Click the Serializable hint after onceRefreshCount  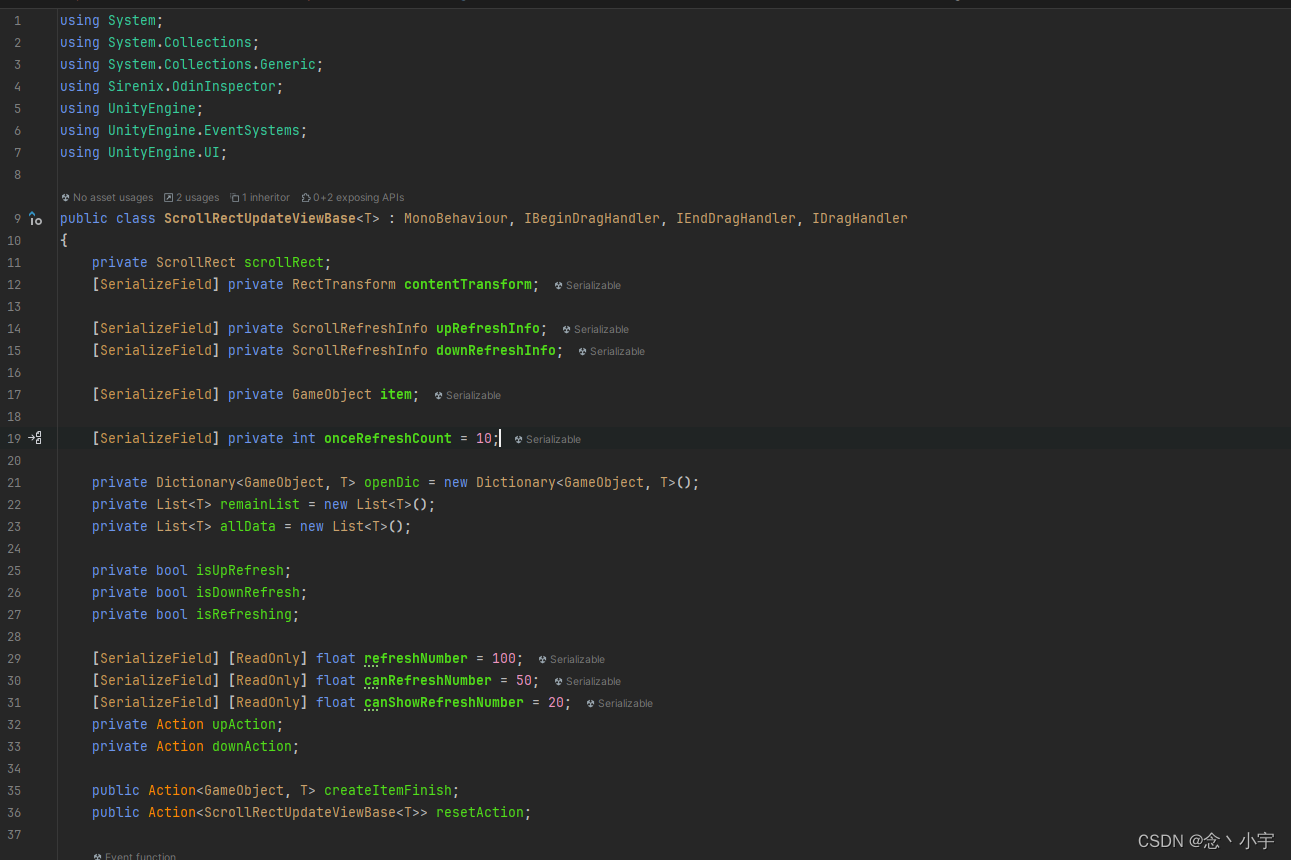pyautogui.click(x=547, y=440)
